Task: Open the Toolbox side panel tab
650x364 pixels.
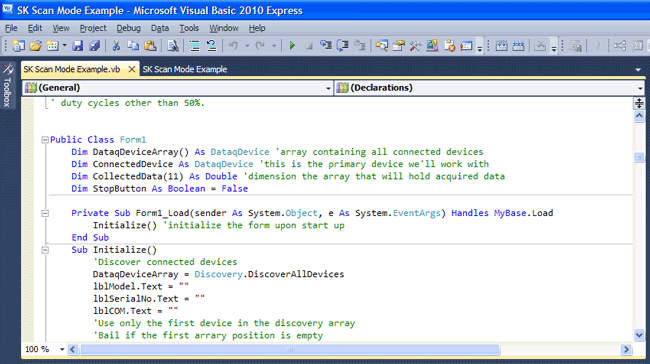Action: click(7, 85)
